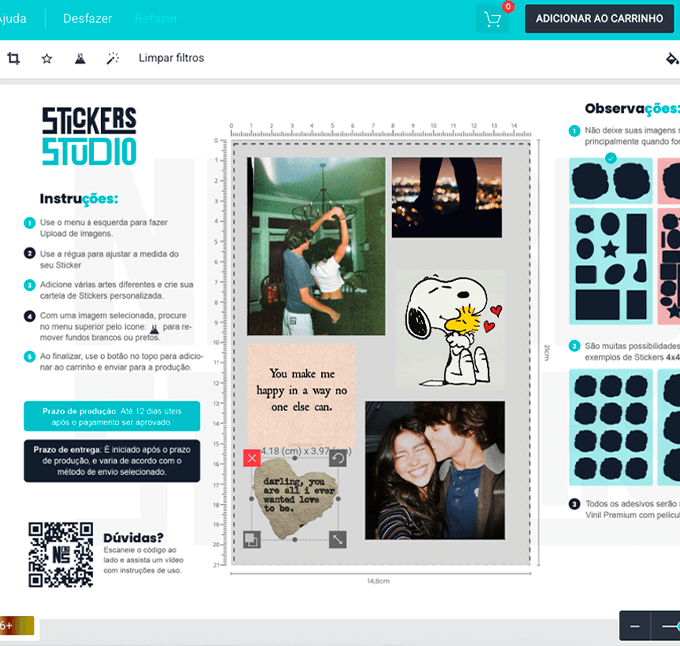Viewport: 680px width, 646px height.
Task: Delete selected sticker with red X
Action: (252, 458)
